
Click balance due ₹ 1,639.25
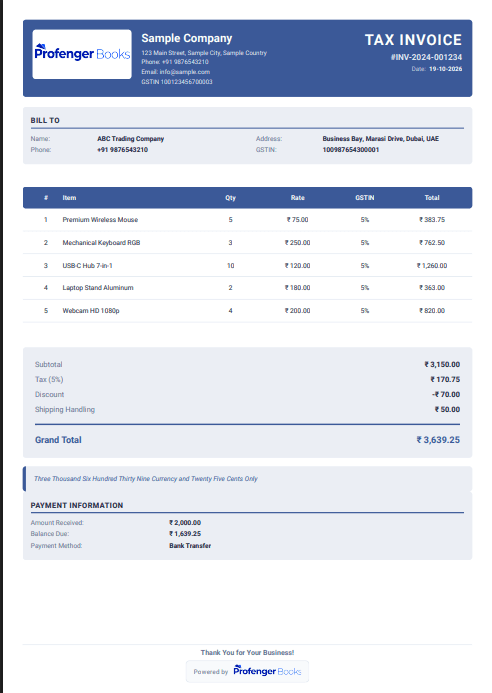pos(185,534)
